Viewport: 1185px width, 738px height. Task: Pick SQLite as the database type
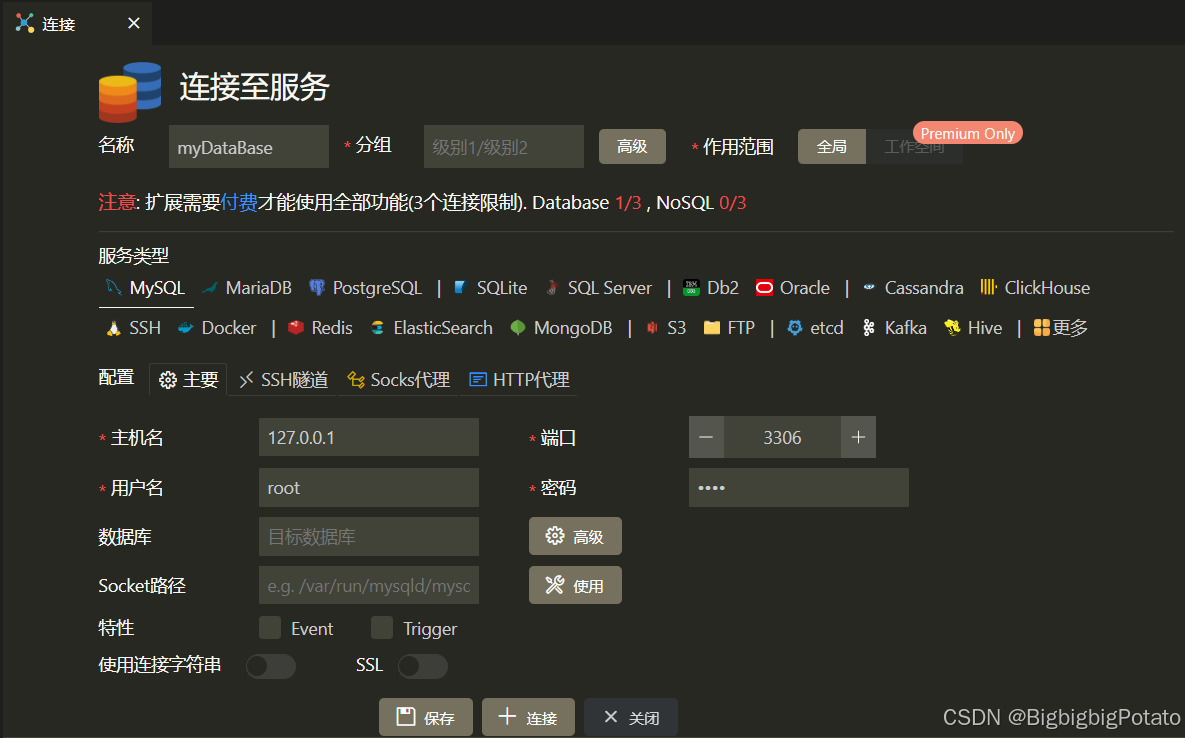pyautogui.click(x=490, y=288)
